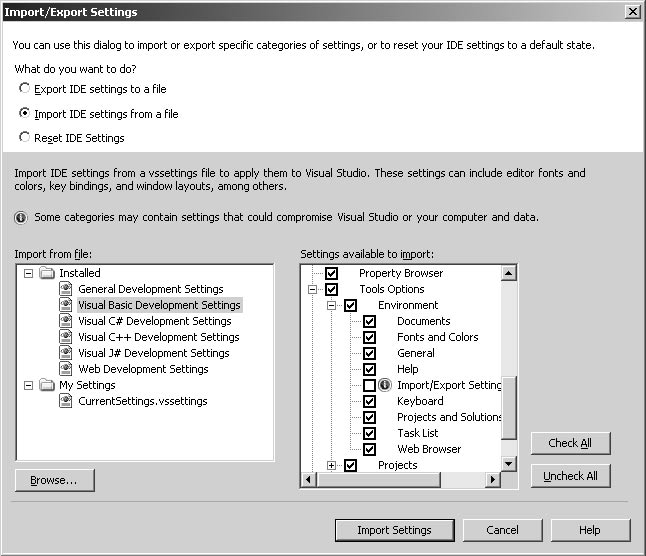Uncheck the Projects and Solutions checkbox
This screenshot has height=556, width=646.
(370, 417)
